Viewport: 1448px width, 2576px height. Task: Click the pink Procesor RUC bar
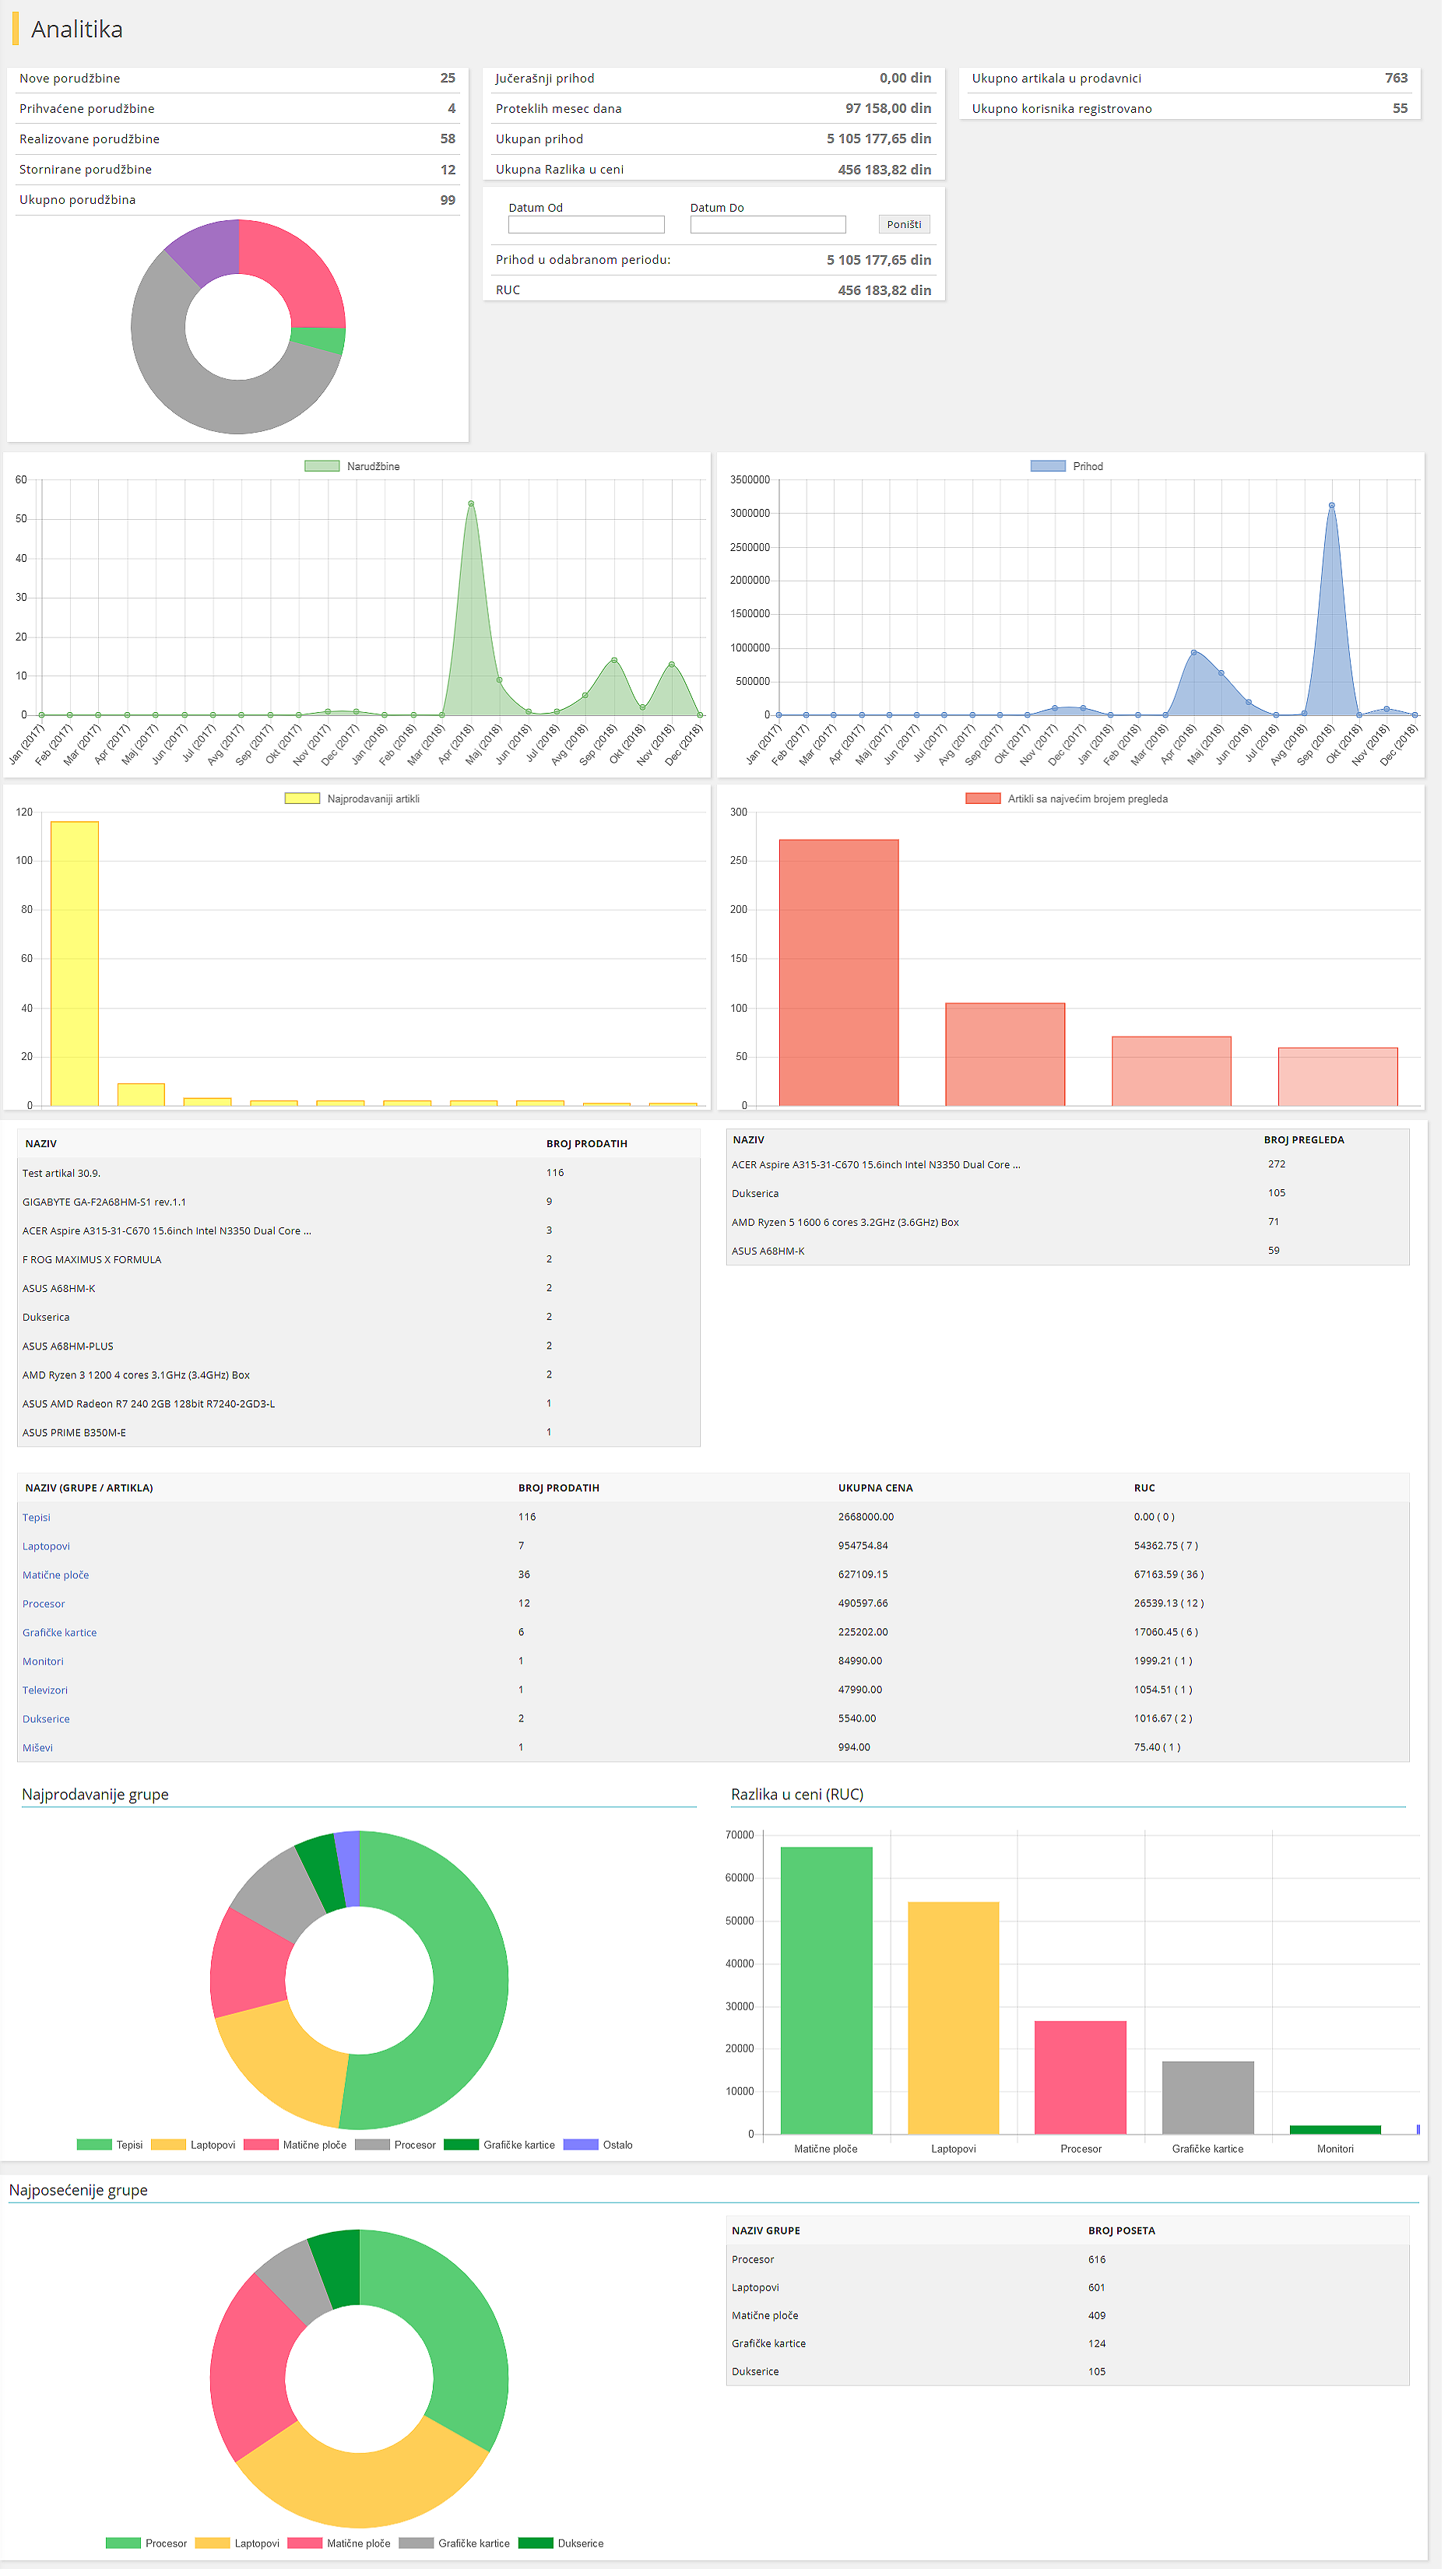1085,2085
